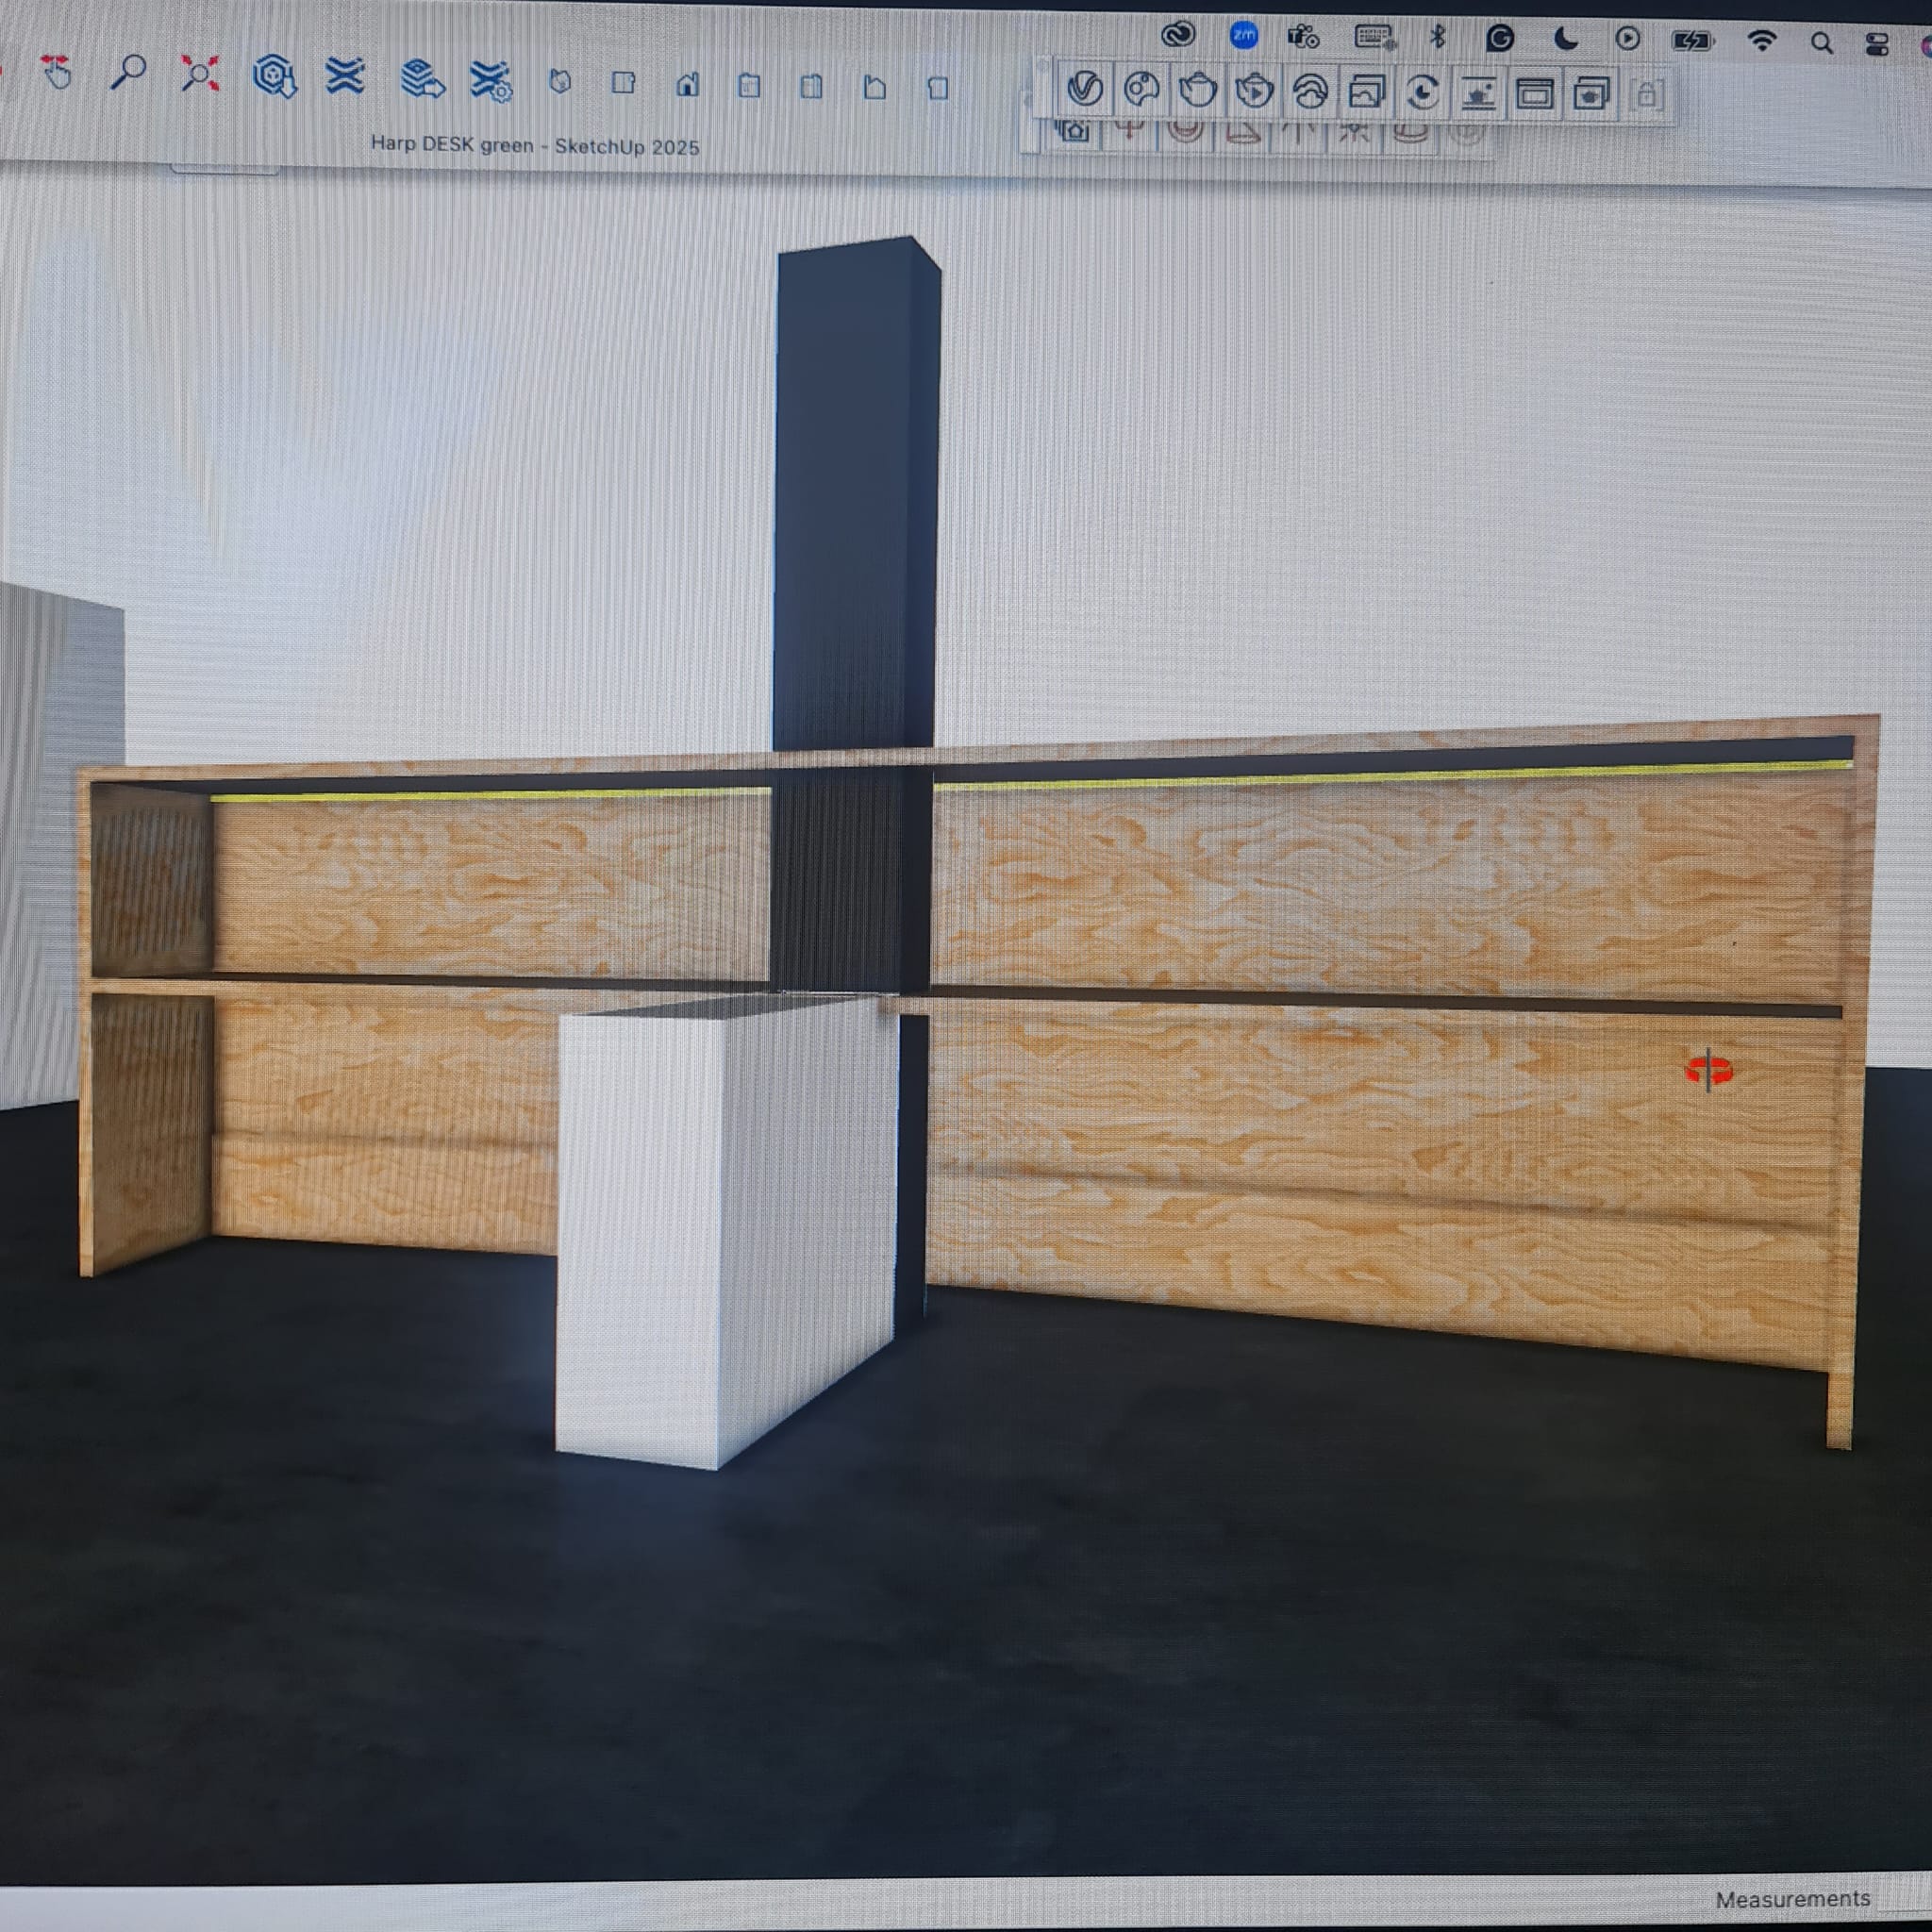
Task: Open the Extension Warehouse
Action: pyautogui.click(x=345, y=76)
